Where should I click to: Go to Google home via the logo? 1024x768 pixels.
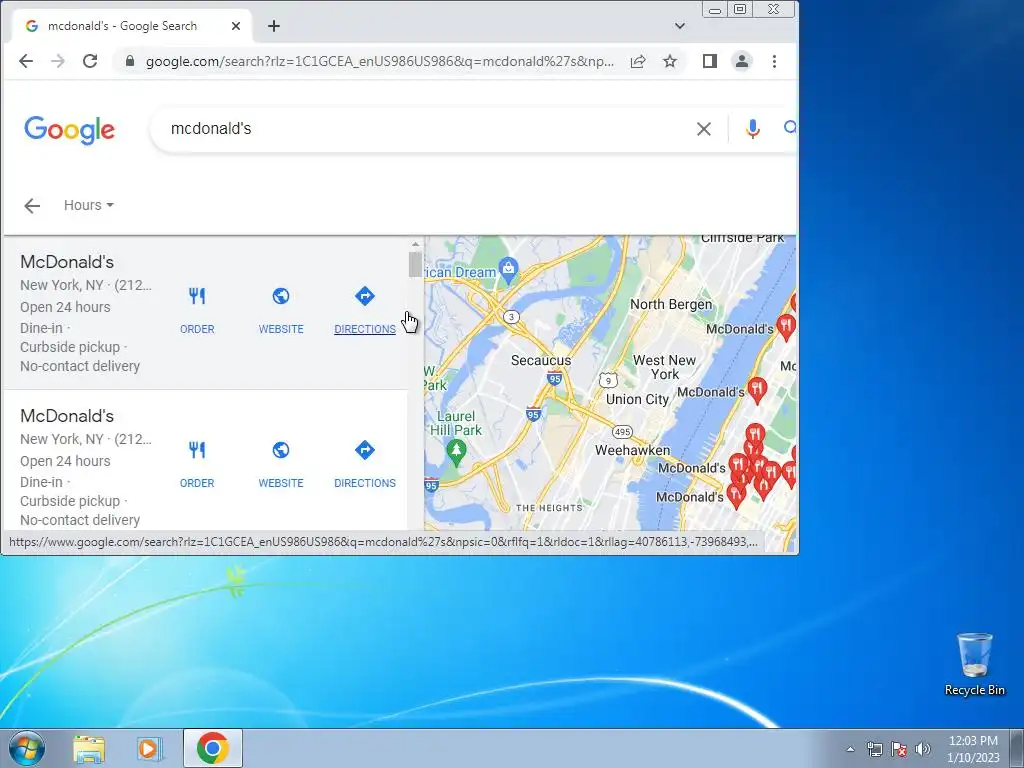click(x=69, y=130)
